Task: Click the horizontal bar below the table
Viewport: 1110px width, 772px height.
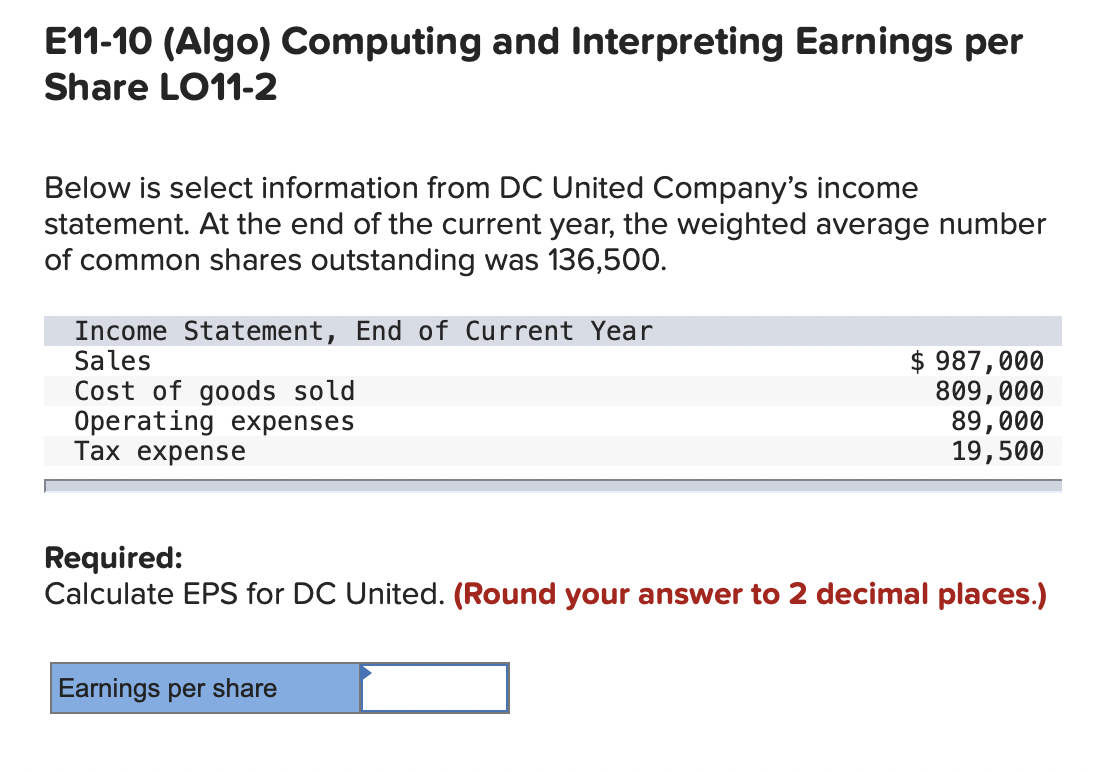Action: (553, 487)
